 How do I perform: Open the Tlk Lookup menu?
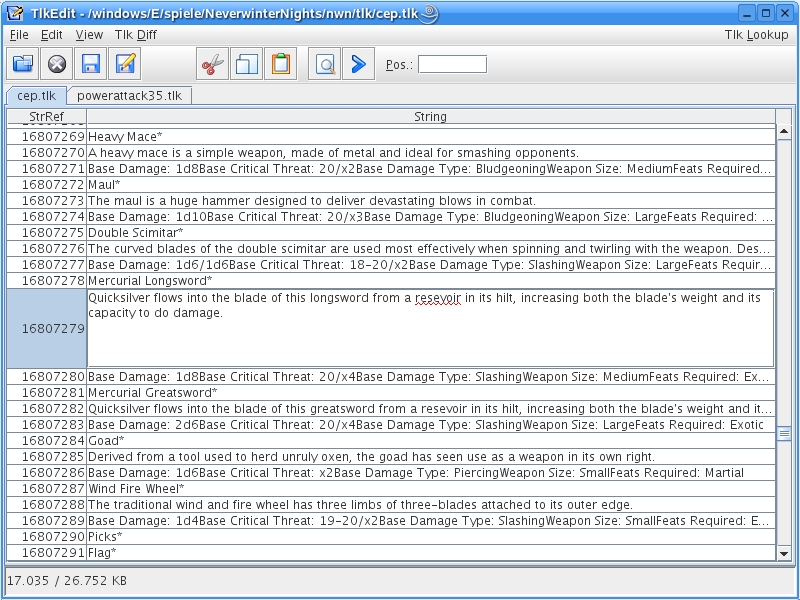756,34
